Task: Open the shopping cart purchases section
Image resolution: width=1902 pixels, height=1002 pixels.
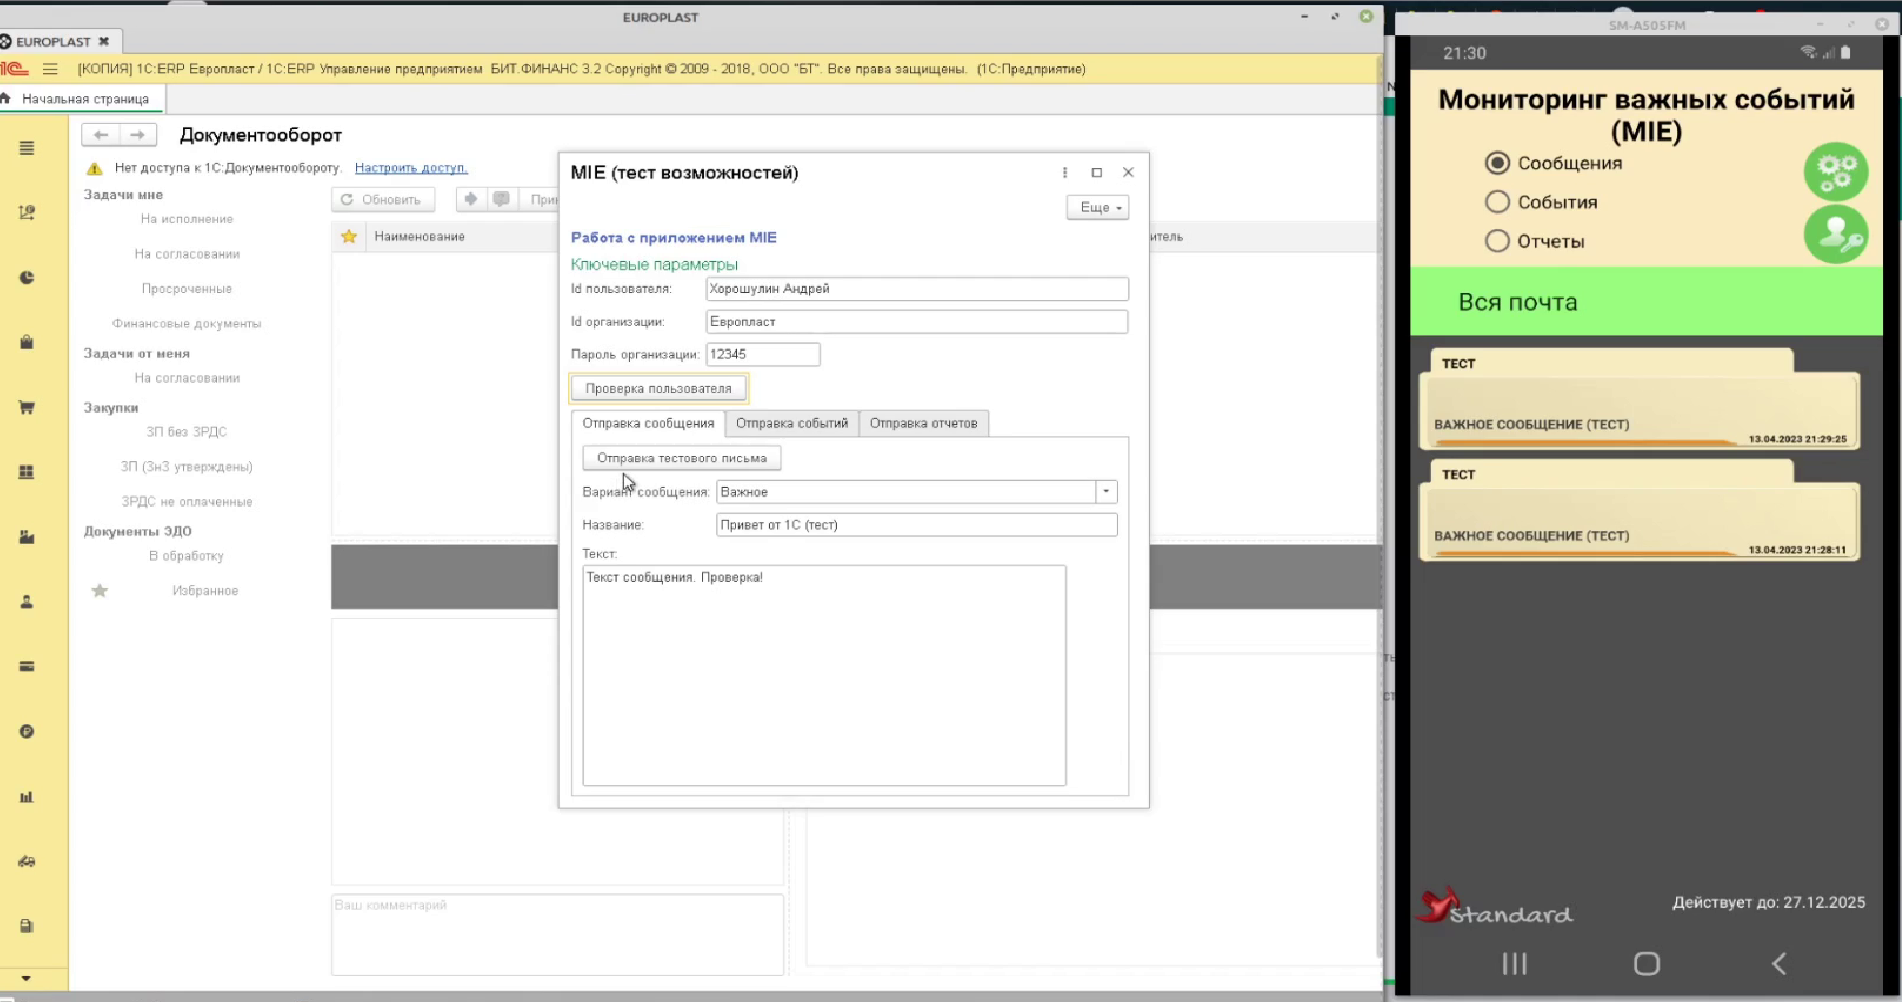Action: pyautogui.click(x=27, y=407)
